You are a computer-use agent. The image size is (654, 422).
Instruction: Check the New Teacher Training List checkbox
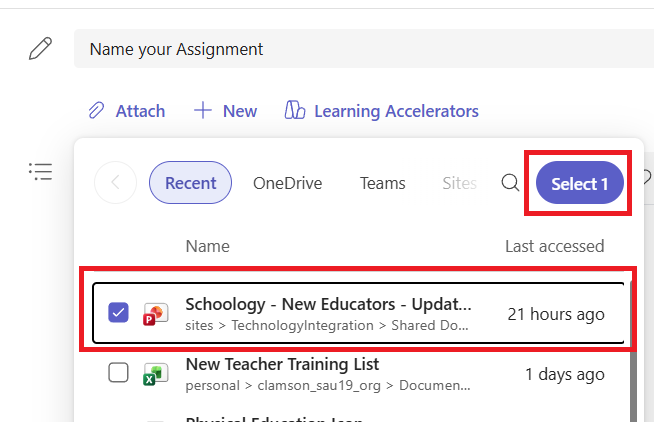[x=118, y=372]
